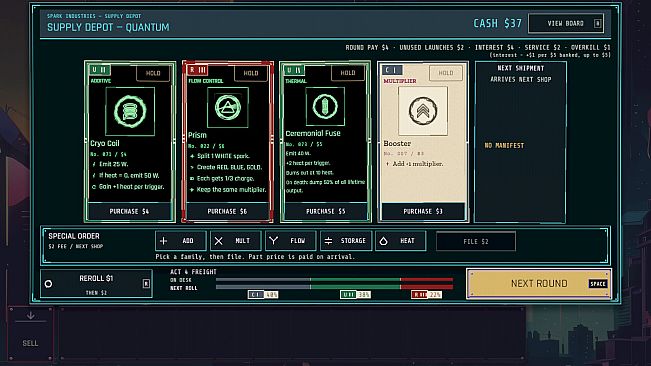Click the Supply Depot – Quantum title
This screenshot has height=366, width=651.
tap(108, 27)
